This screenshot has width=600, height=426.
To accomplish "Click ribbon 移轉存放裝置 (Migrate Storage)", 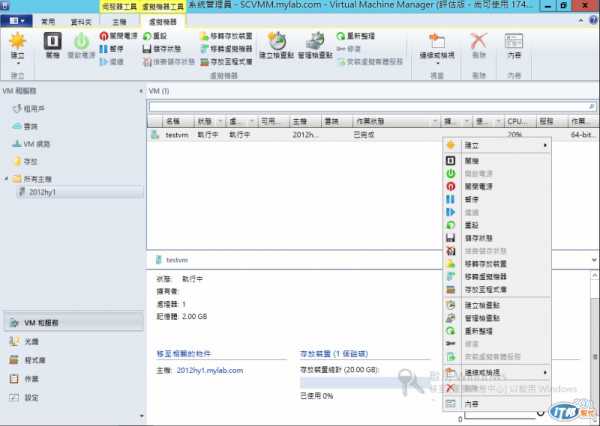I will click(226, 36).
